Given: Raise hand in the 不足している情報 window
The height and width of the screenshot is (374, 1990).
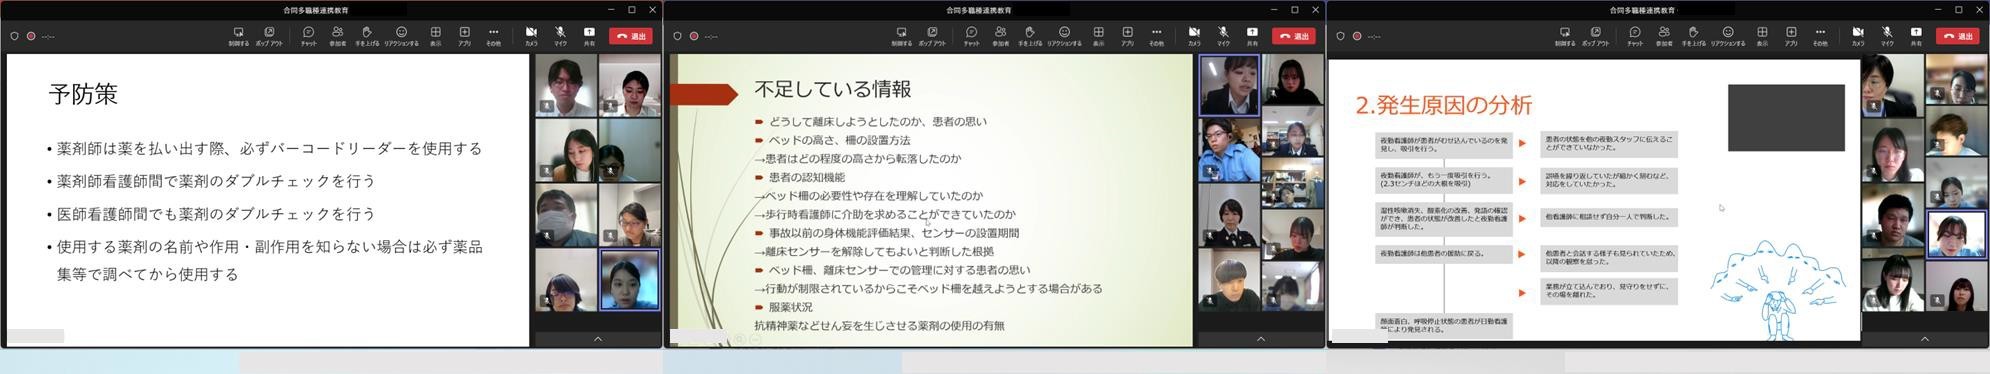Looking at the screenshot, I should [1029, 35].
